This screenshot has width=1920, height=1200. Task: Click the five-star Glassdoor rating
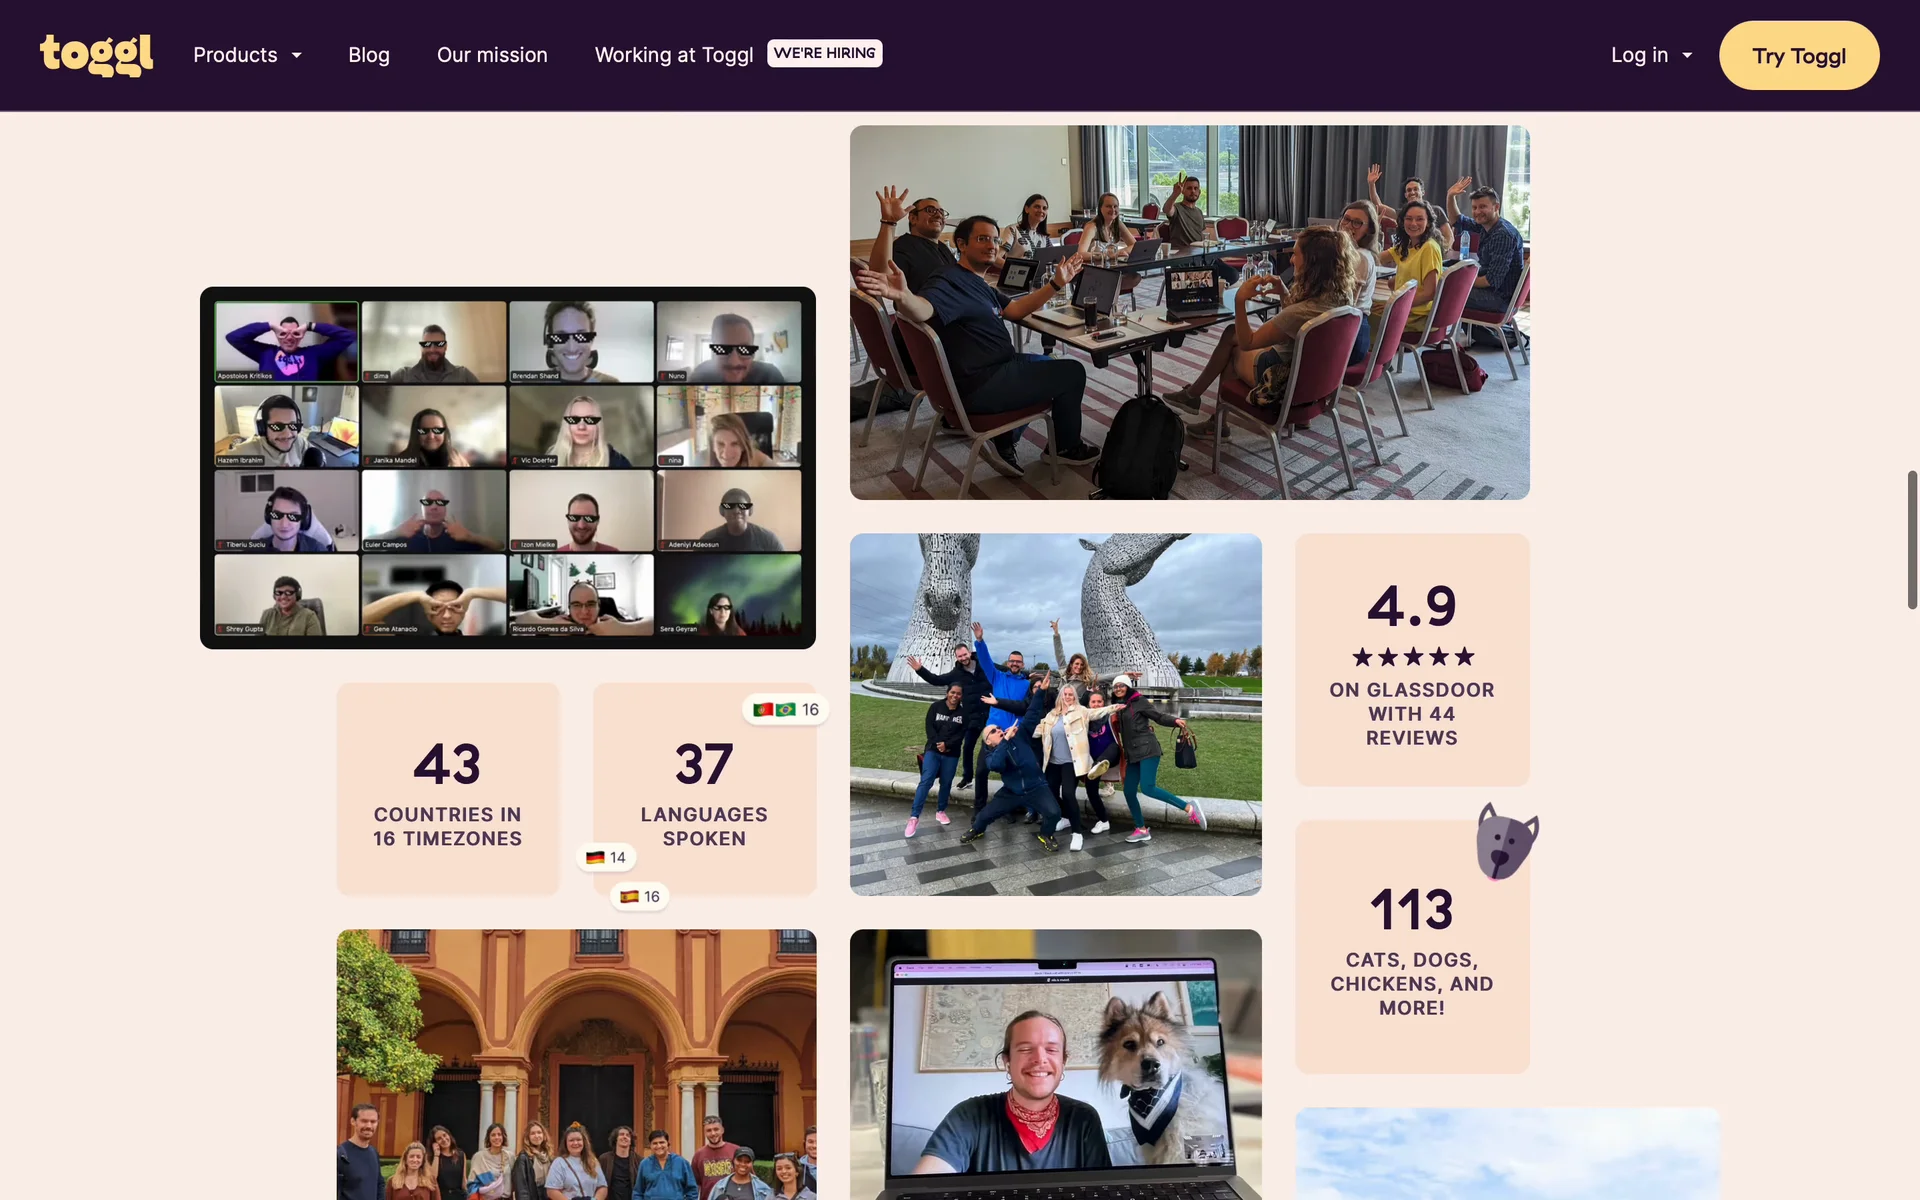pos(1412,657)
